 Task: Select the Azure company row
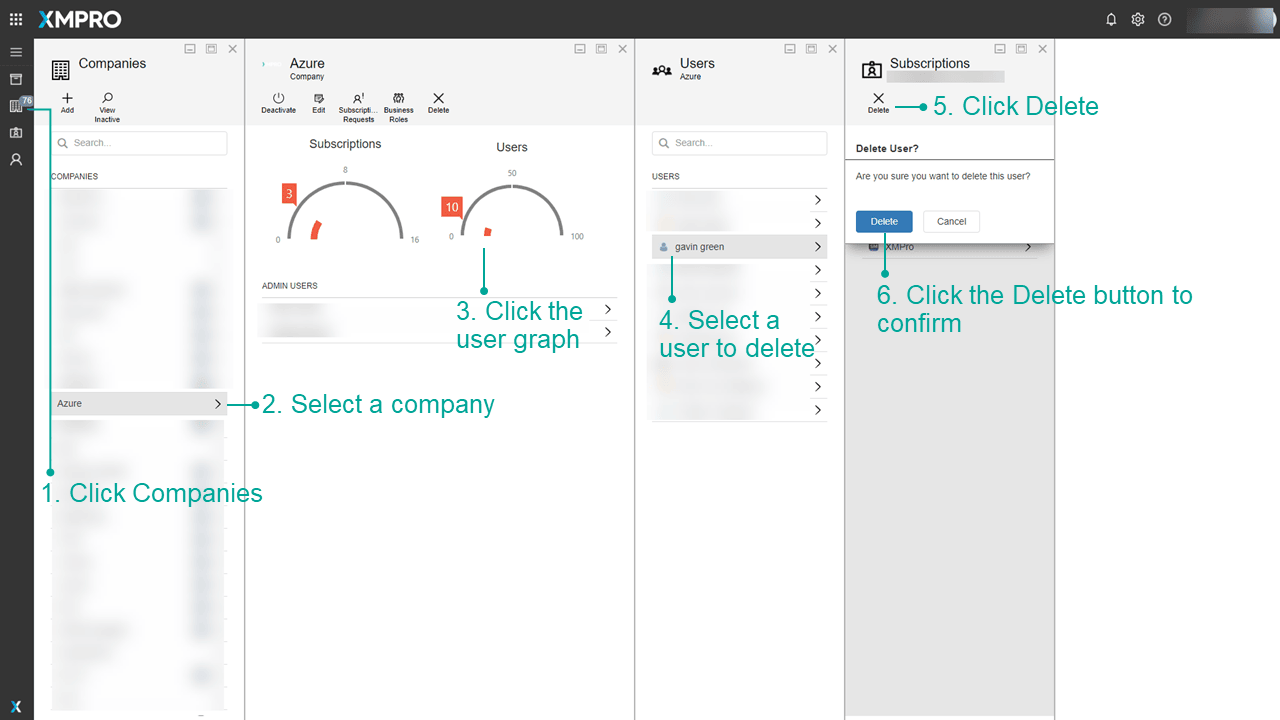(x=139, y=403)
